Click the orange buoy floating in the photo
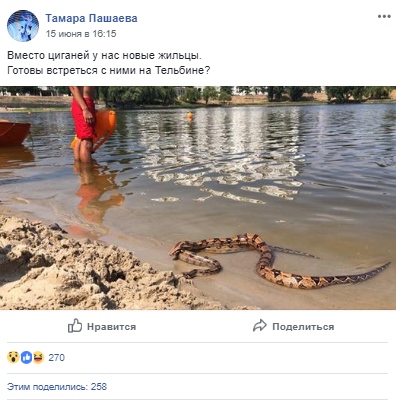 (190, 116)
